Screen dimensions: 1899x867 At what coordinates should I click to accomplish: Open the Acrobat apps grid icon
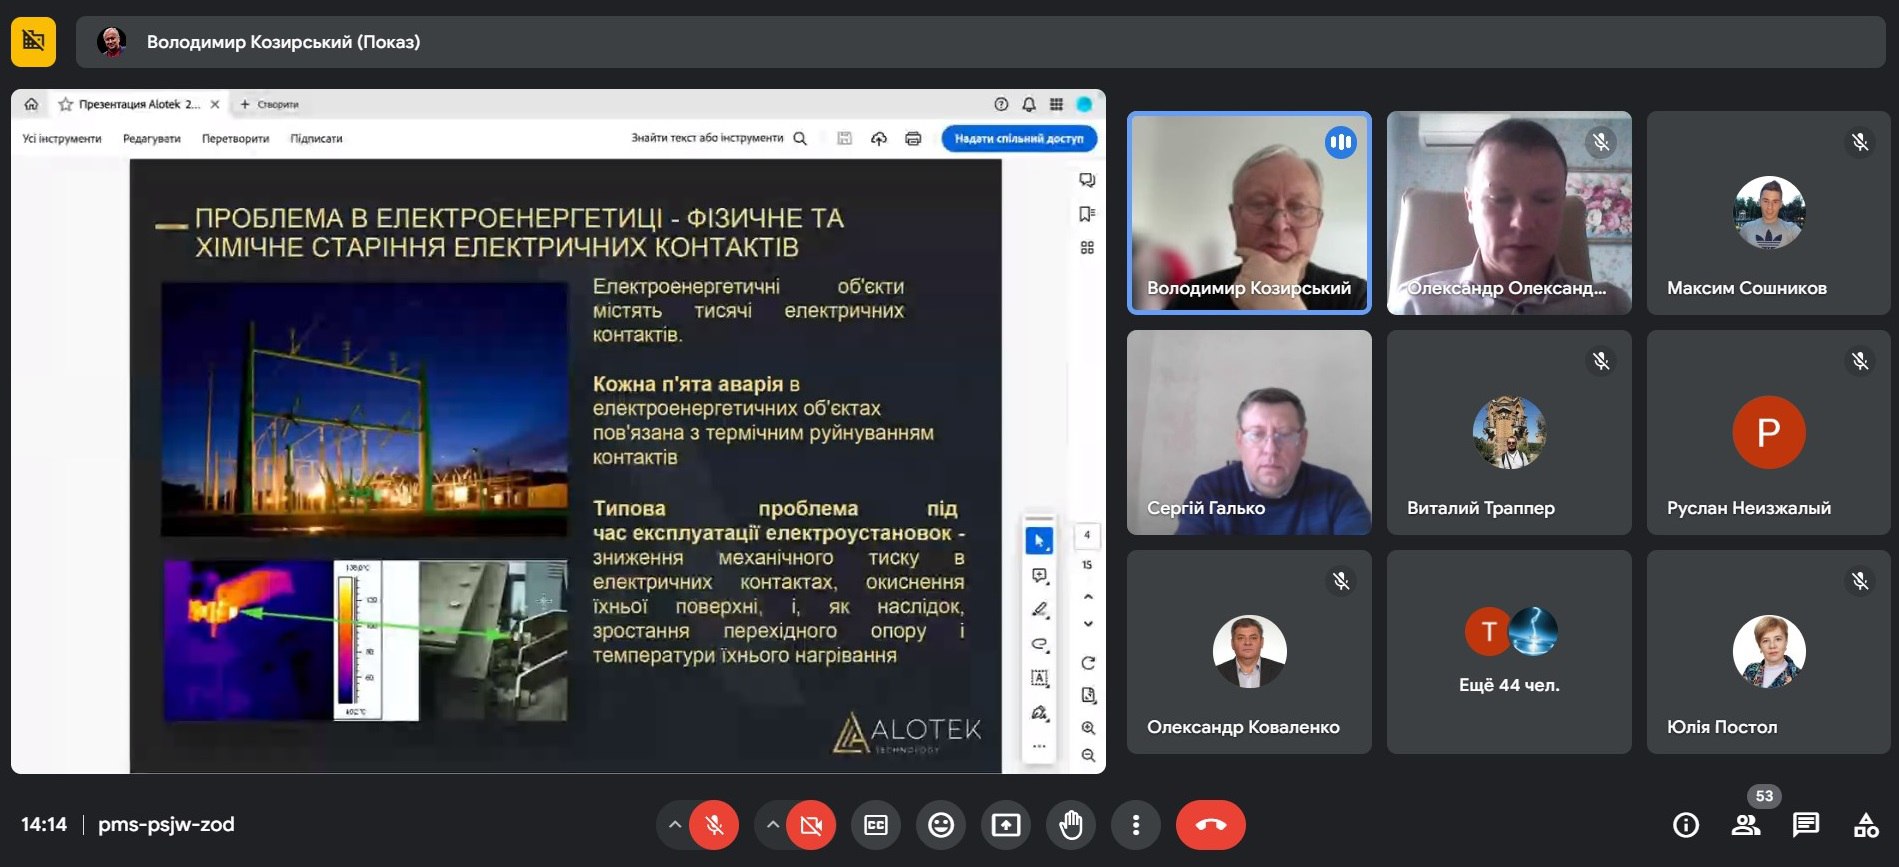tap(1056, 104)
